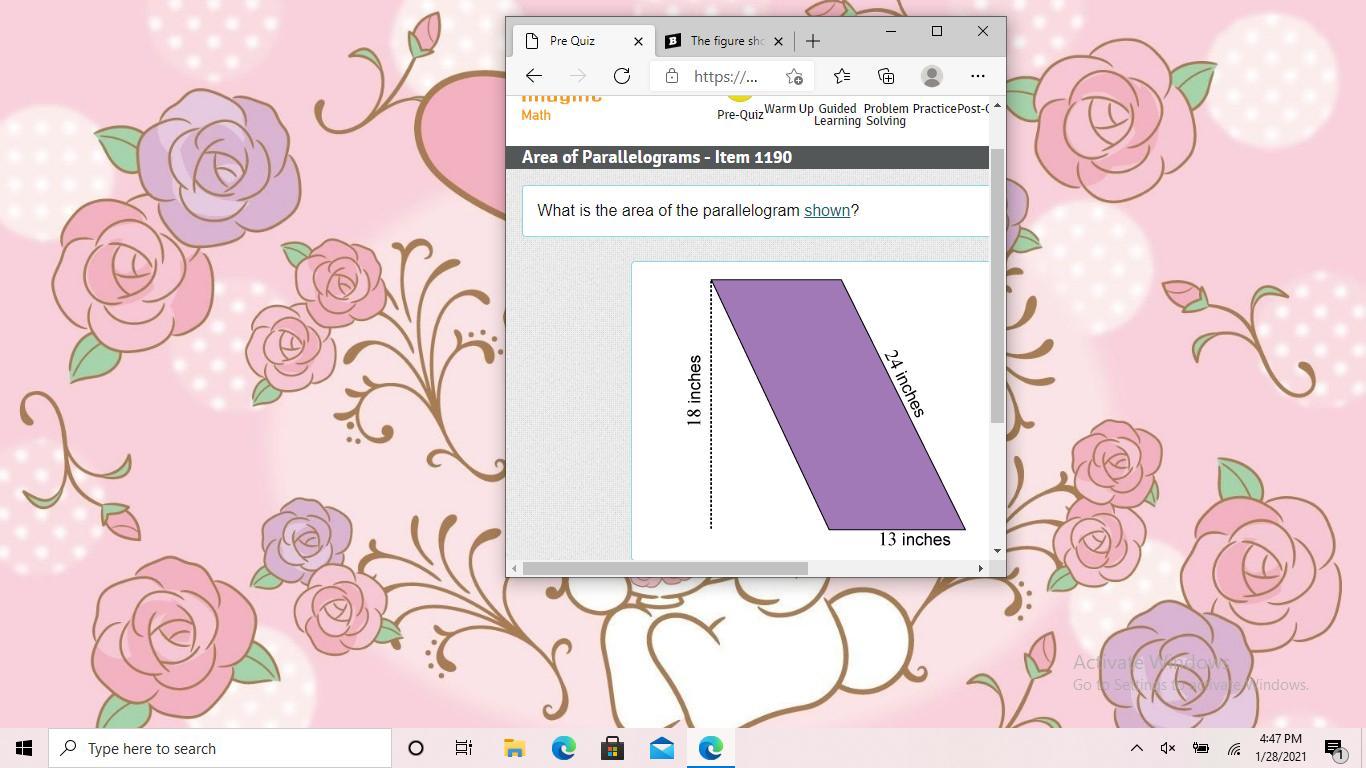Click the page scroll up arrow

coord(997,104)
